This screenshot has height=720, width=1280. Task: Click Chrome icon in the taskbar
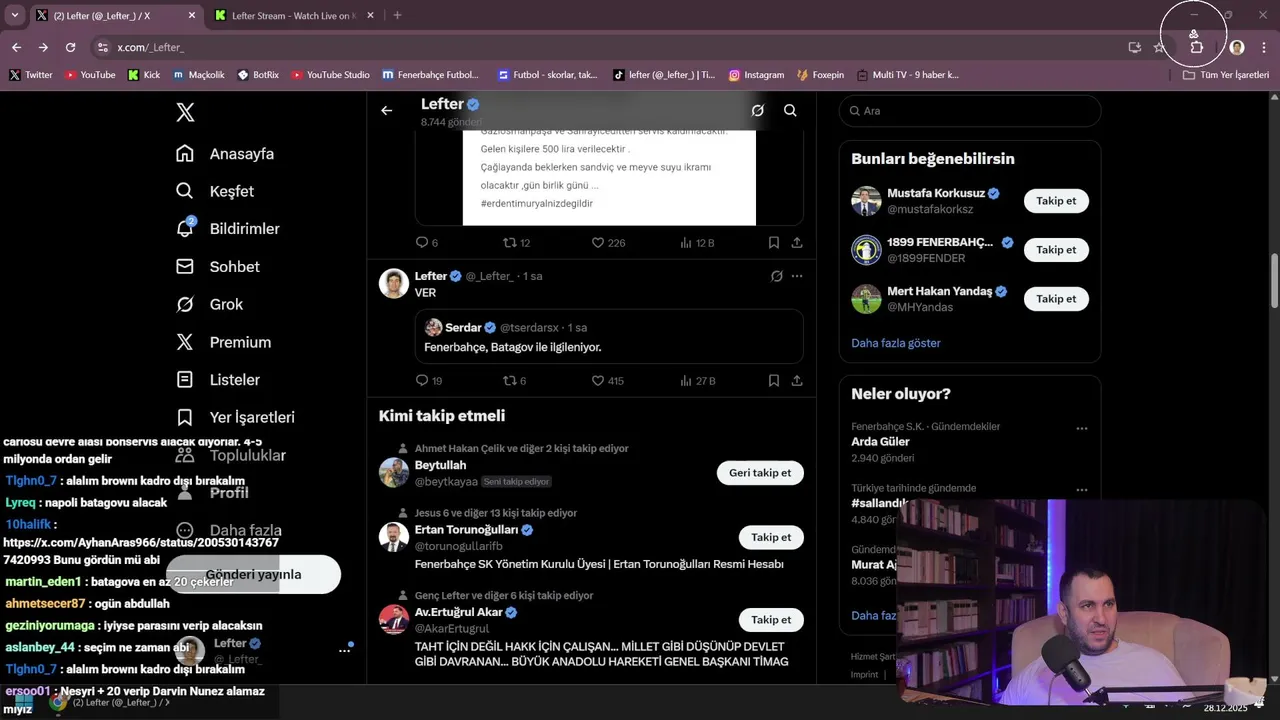pyautogui.click(x=58, y=702)
